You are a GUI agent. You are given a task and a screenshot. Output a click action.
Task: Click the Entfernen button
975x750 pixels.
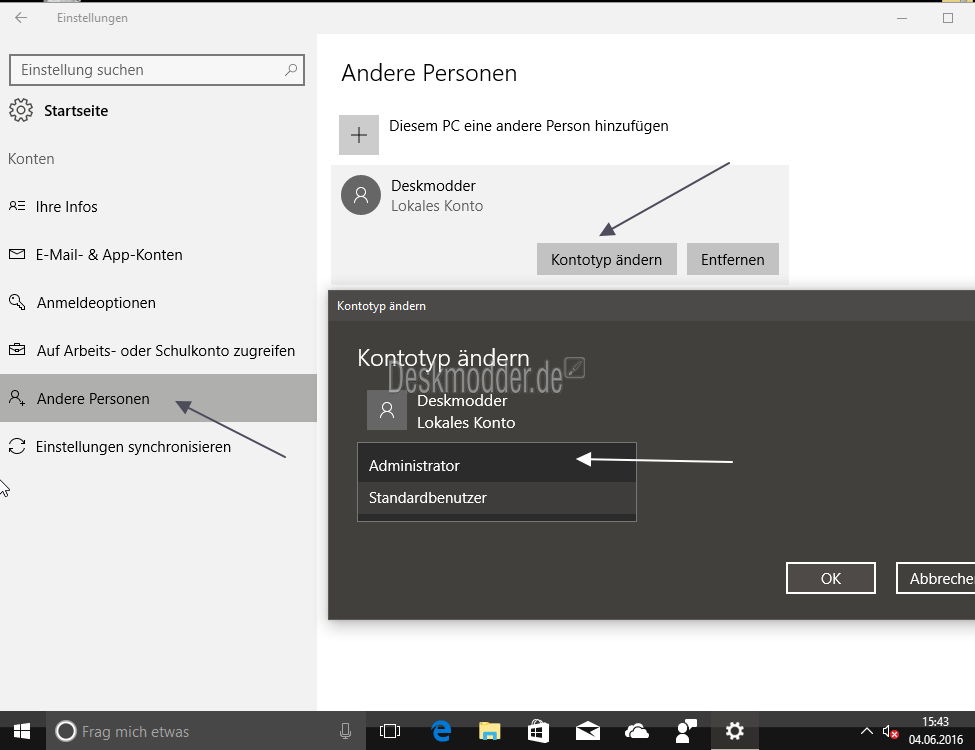point(732,259)
